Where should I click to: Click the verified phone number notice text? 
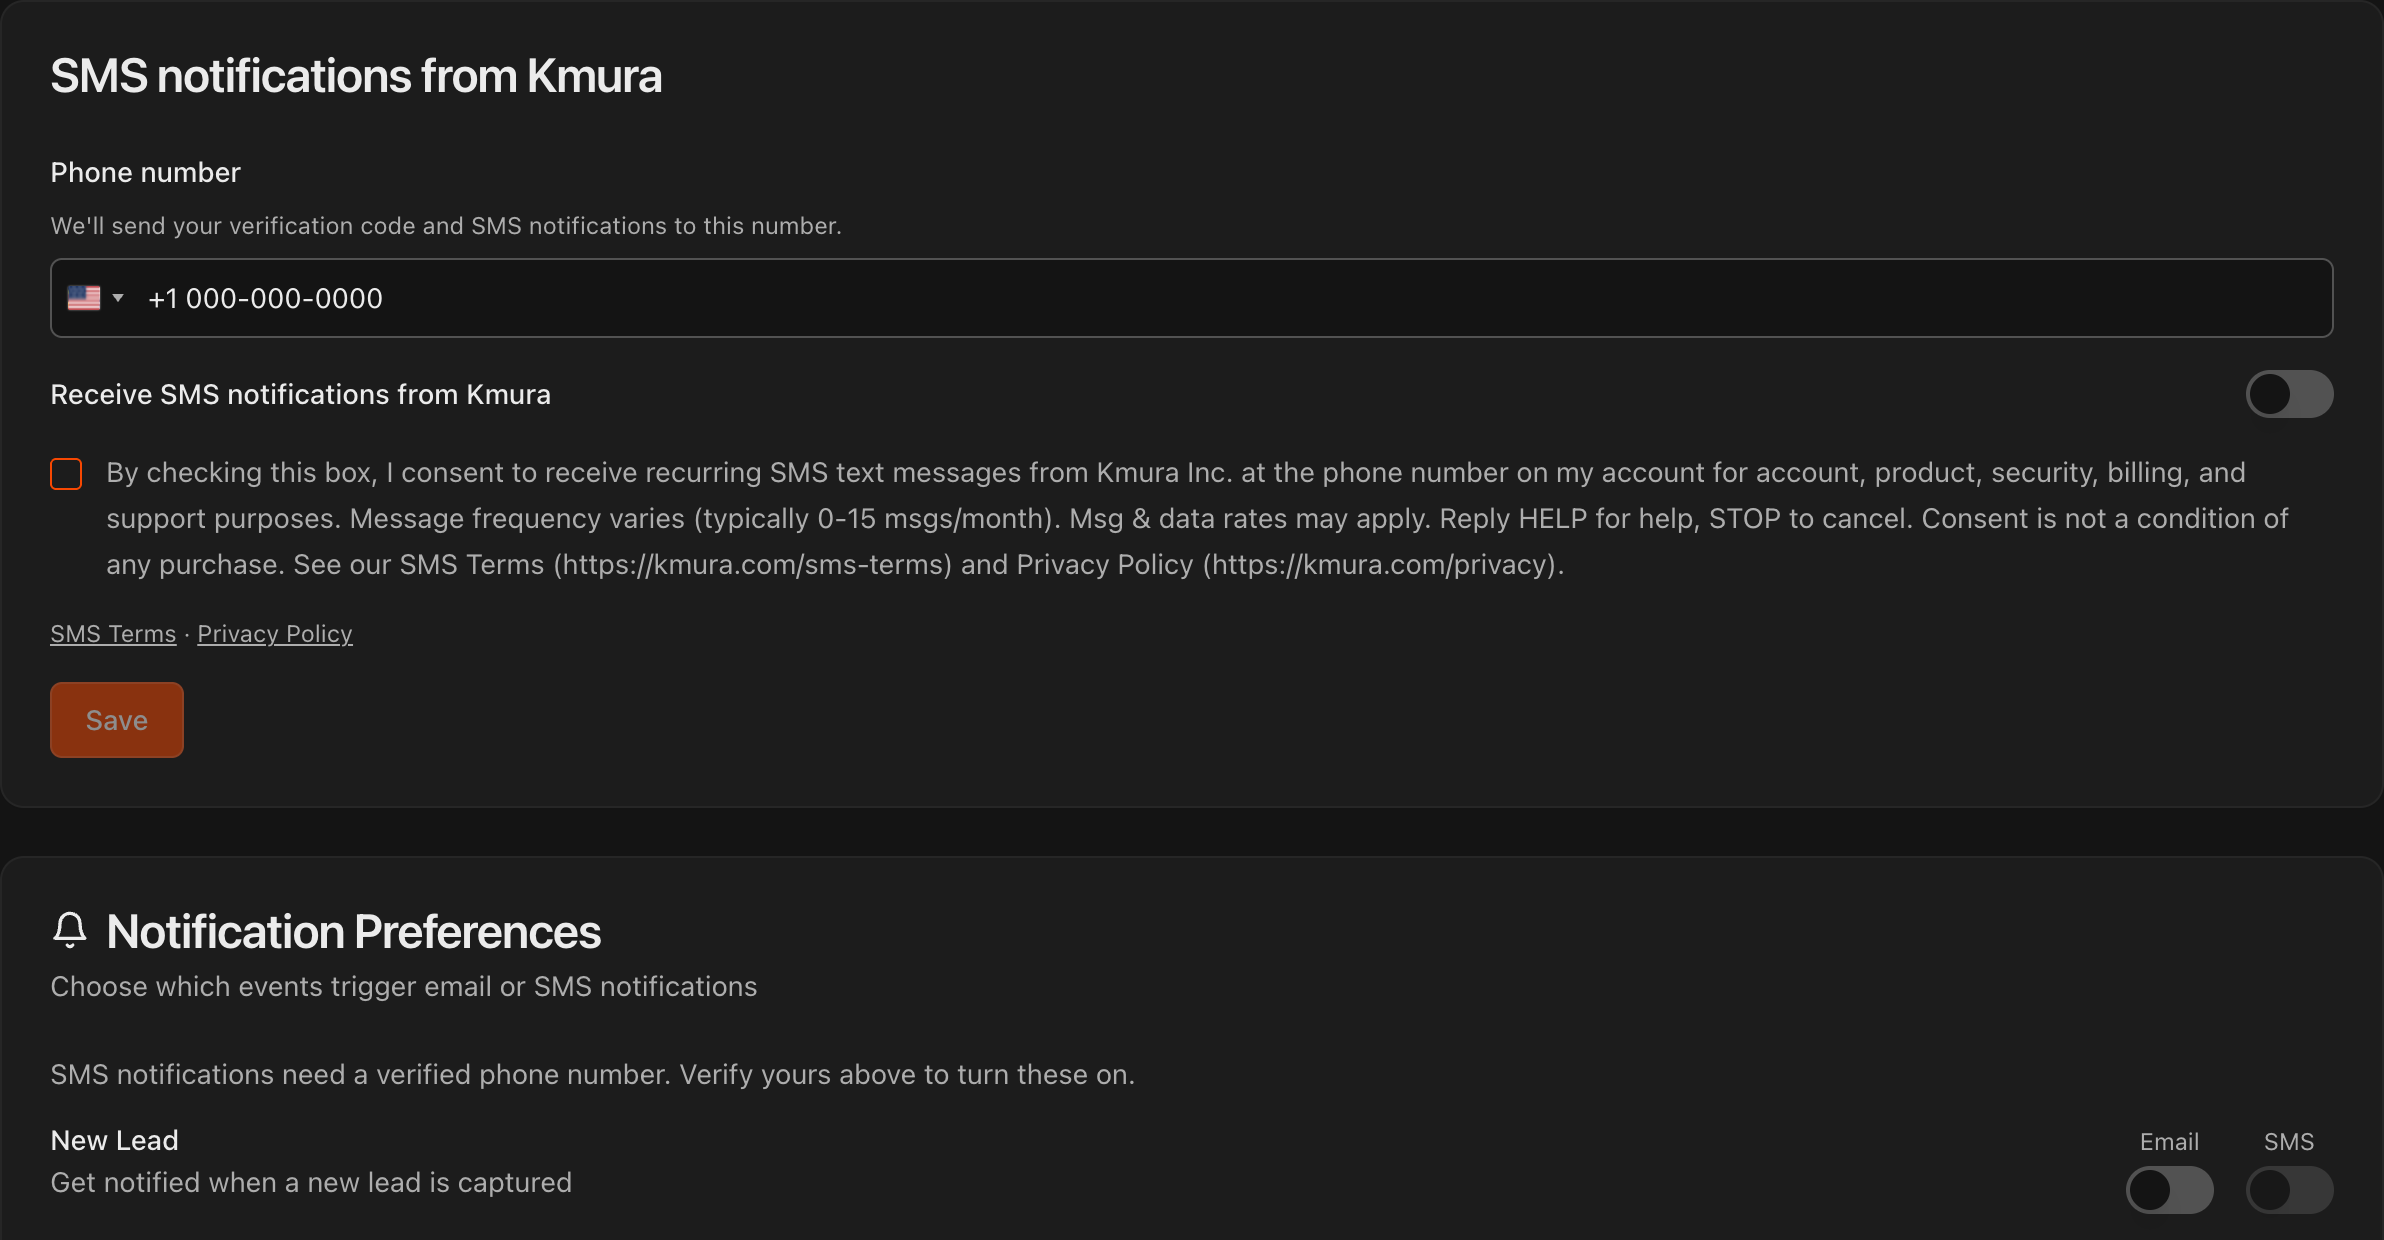(x=593, y=1074)
